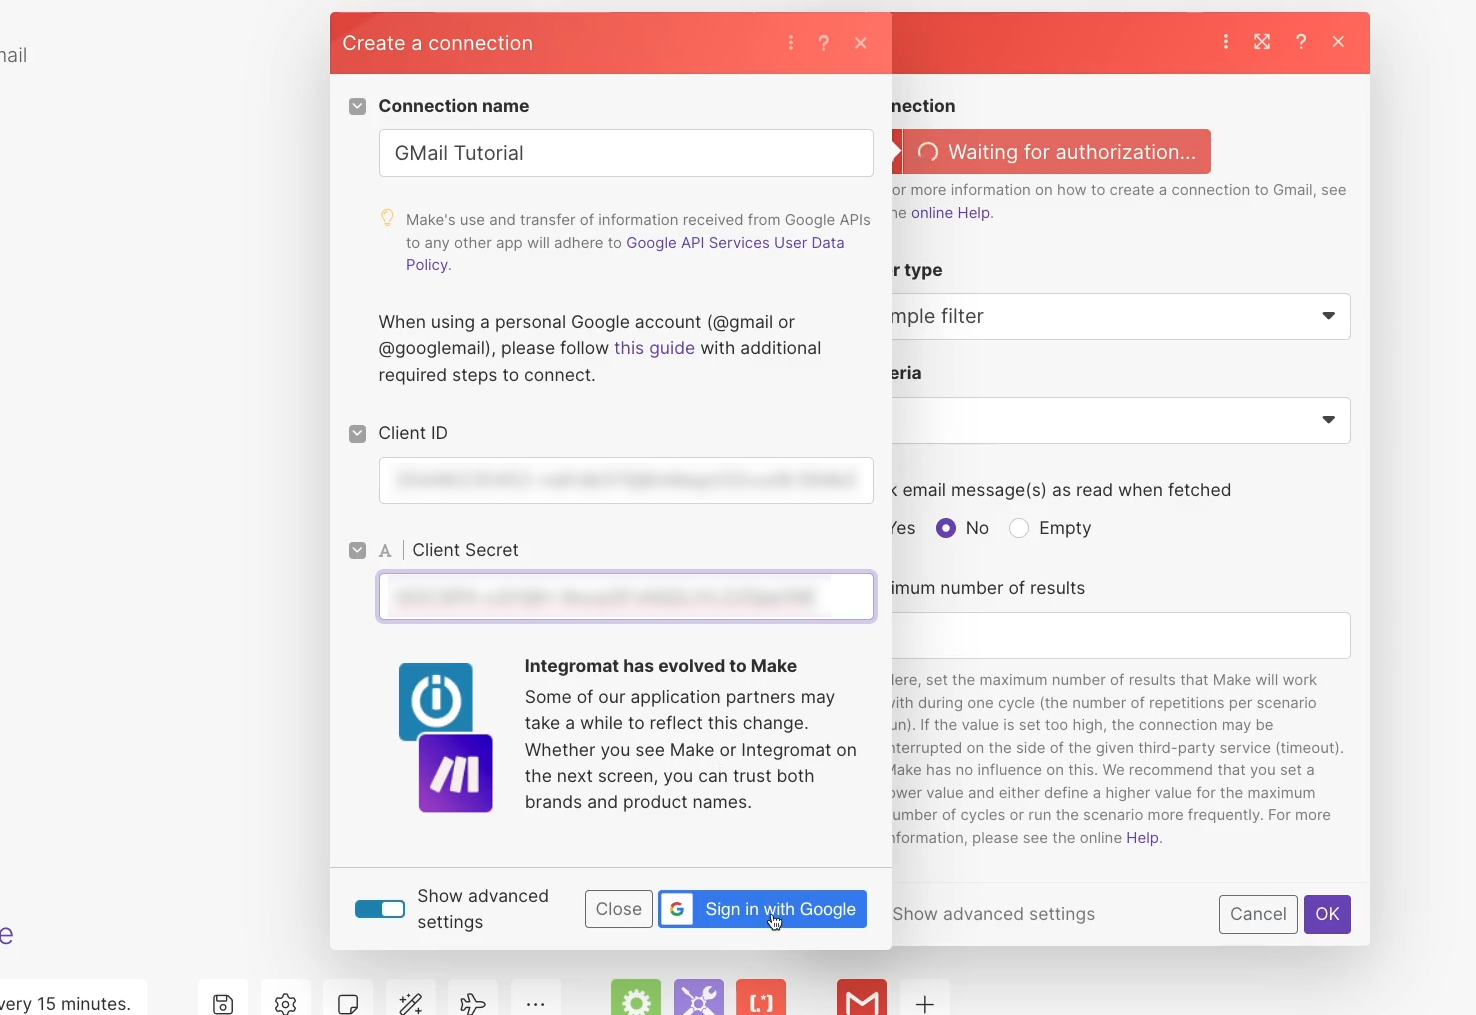Select the No radio option

click(946, 528)
